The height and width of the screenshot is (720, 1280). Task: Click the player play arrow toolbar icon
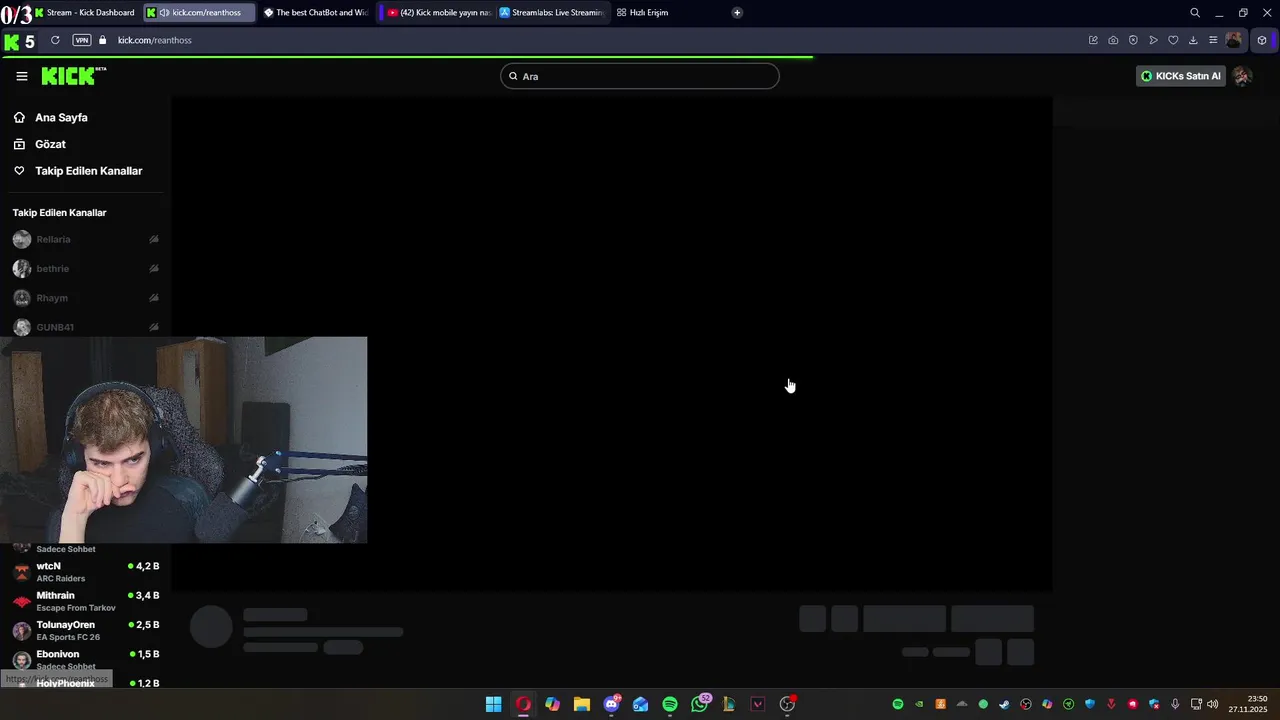[1153, 40]
